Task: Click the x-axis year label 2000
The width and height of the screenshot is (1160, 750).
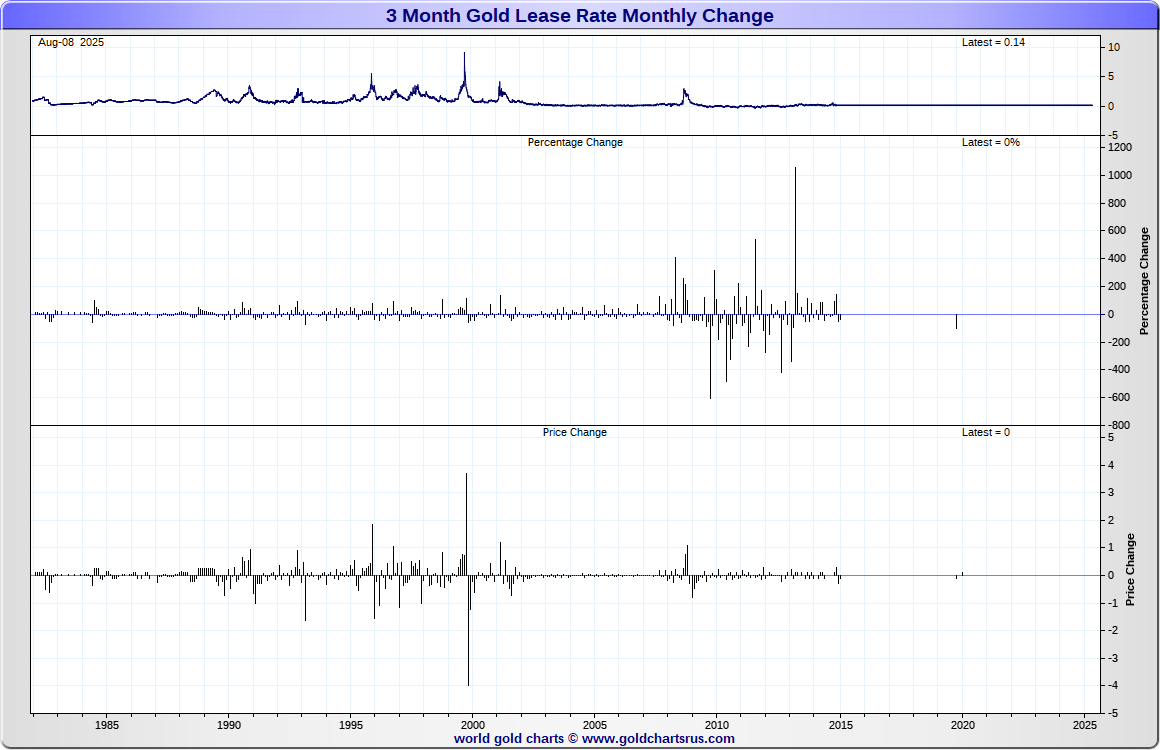Action: 473,726
